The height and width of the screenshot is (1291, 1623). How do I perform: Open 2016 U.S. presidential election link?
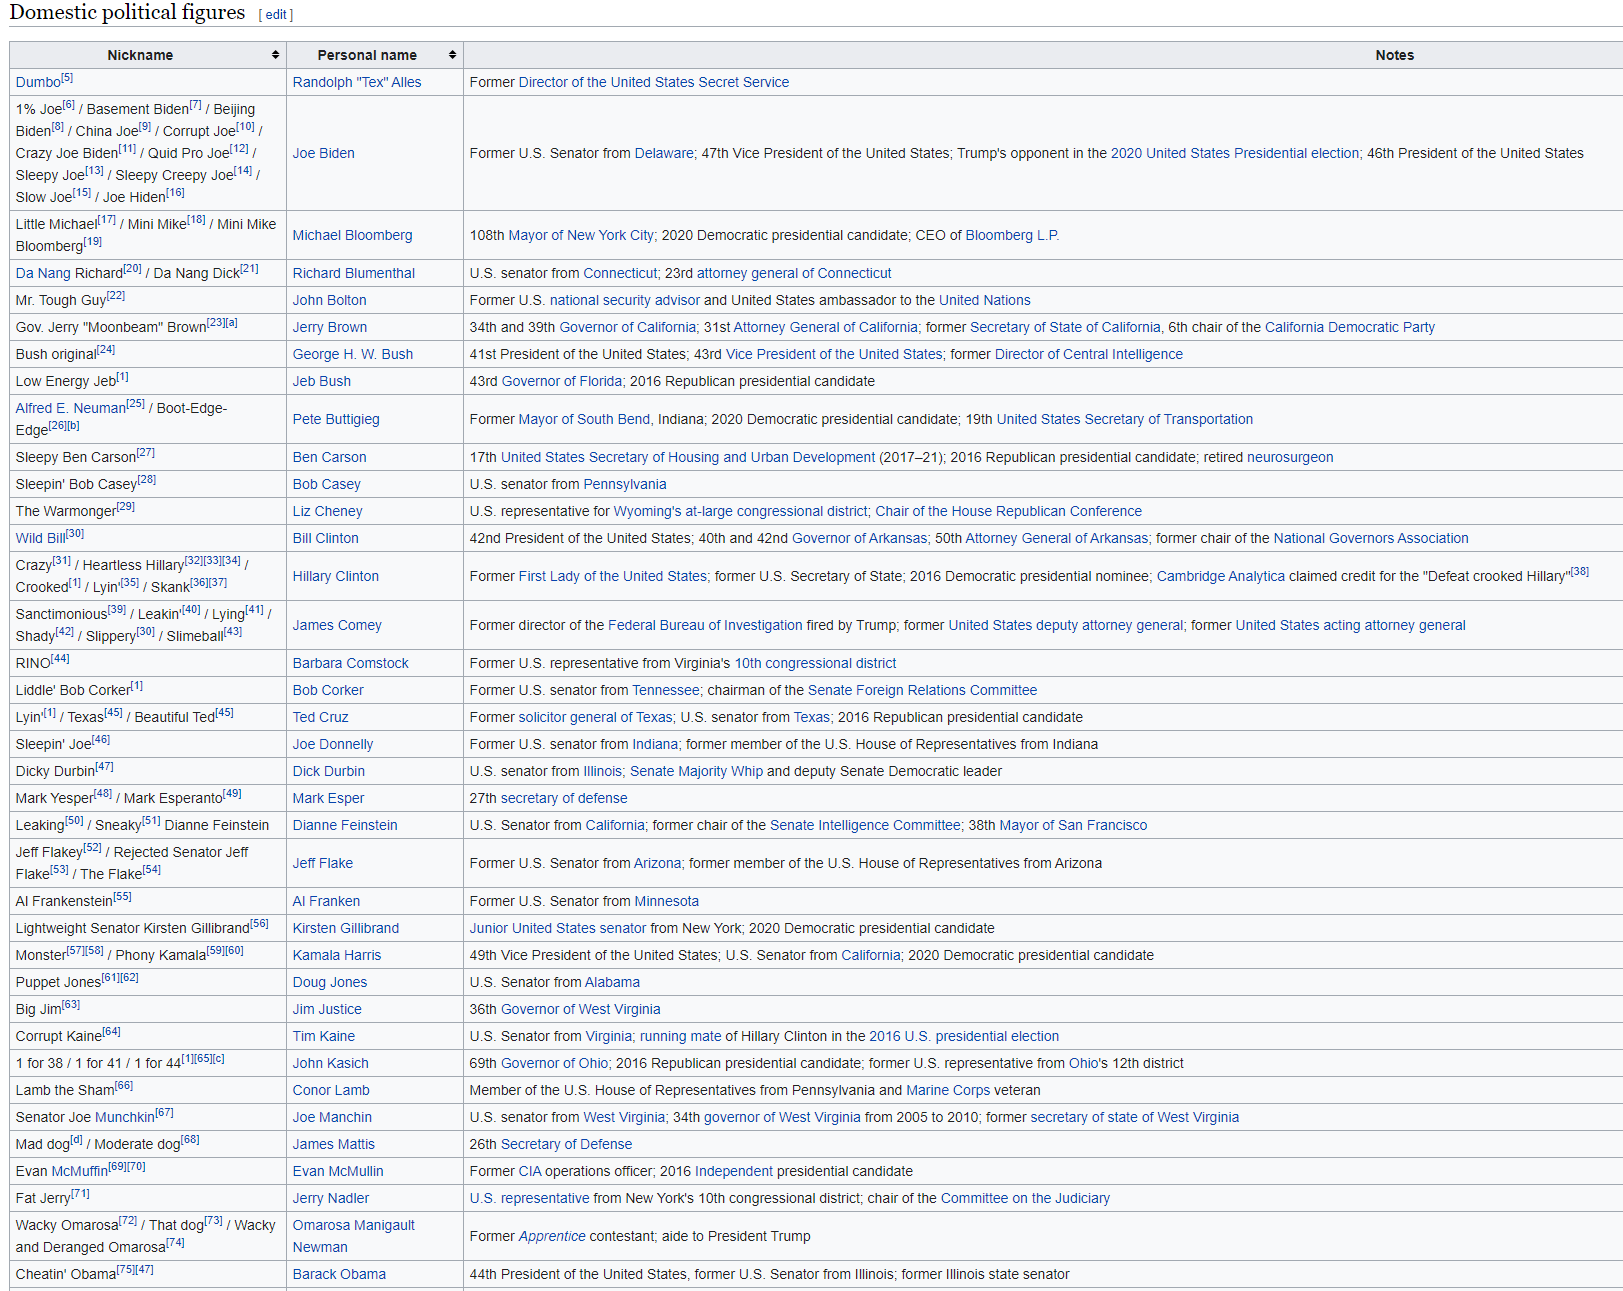964,1036
